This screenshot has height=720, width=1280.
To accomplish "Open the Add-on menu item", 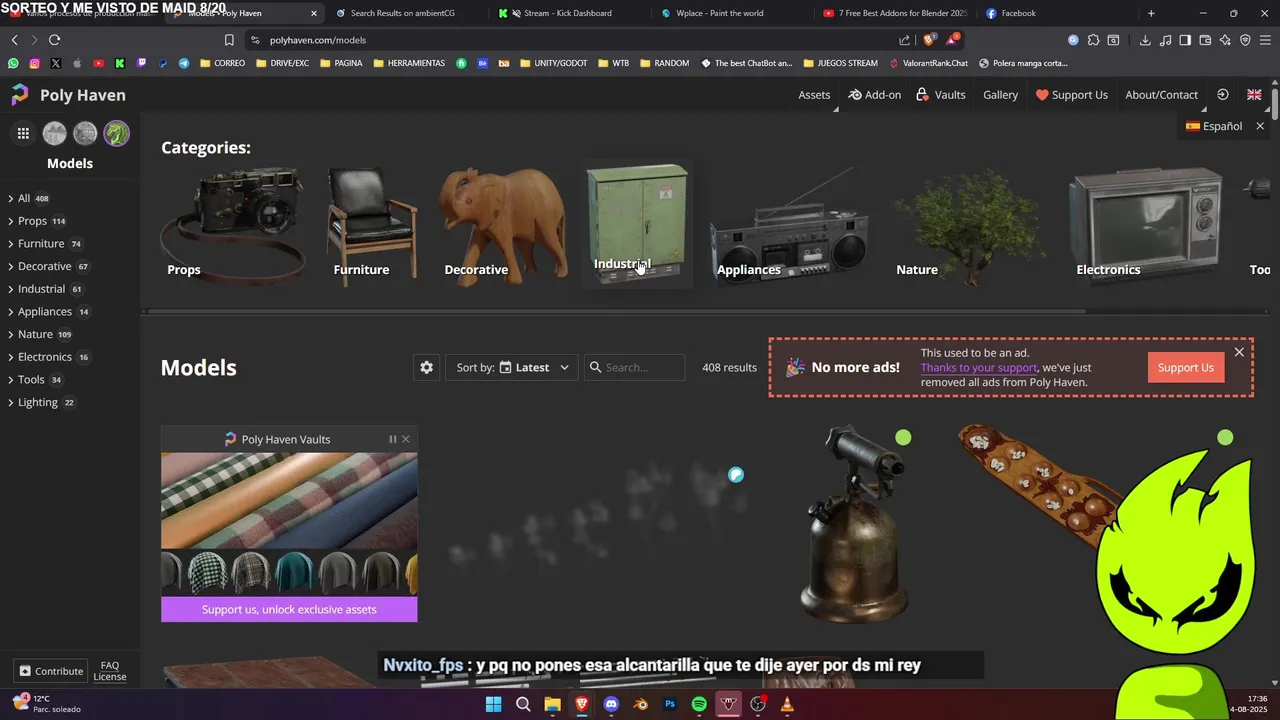I will coord(875,95).
